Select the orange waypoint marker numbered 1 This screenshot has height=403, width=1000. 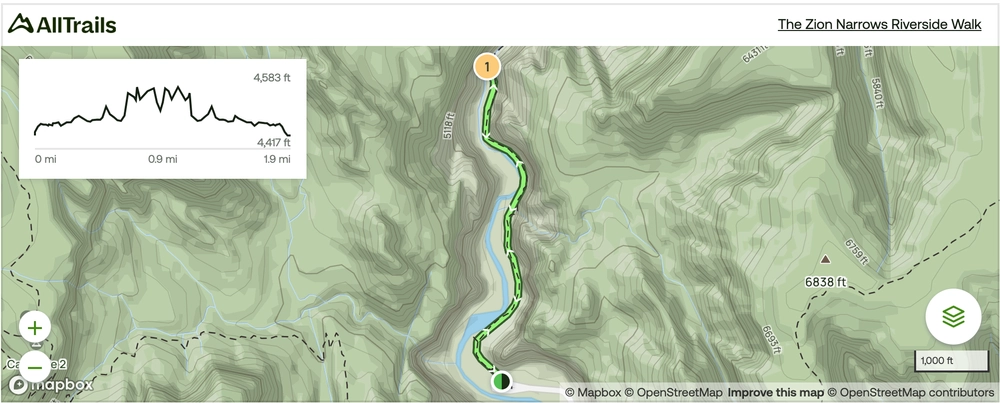coord(487,66)
